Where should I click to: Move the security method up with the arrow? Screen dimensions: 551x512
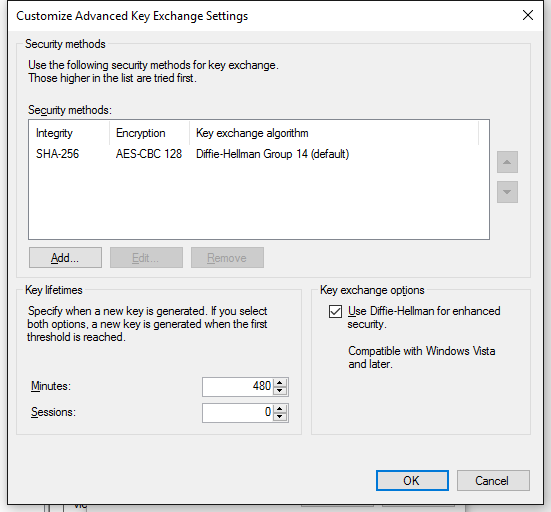pos(507,162)
